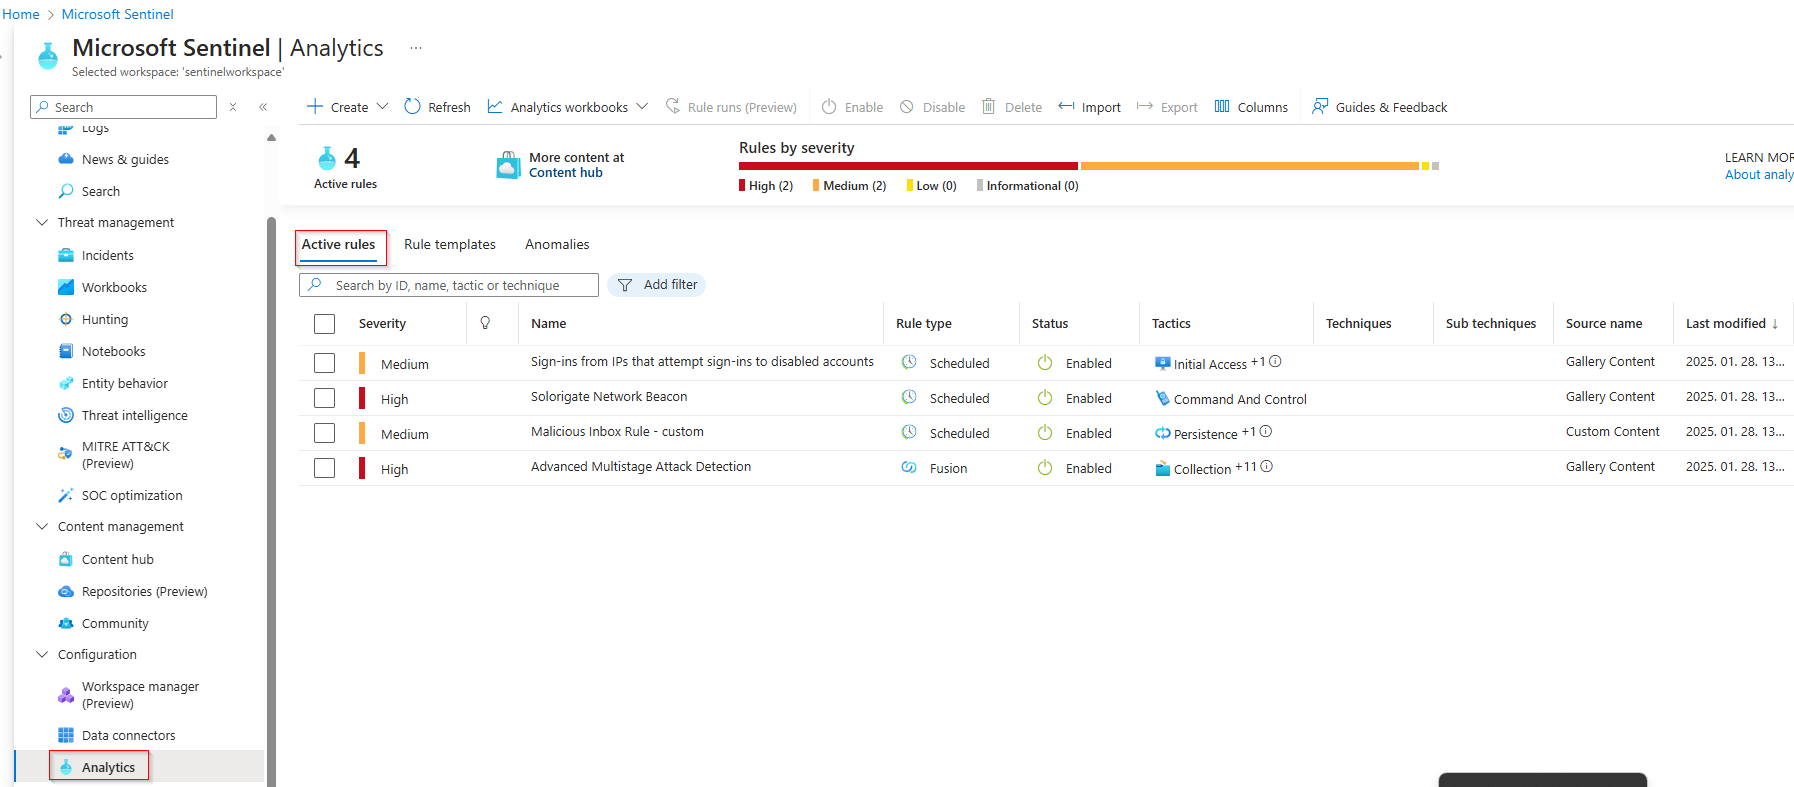Click info icon next to Persistence tactic

tap(1266, 432)
